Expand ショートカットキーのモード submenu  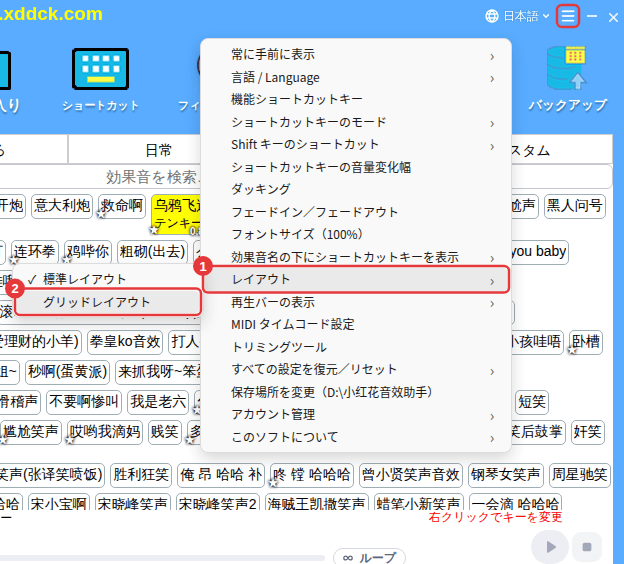pyautogui.click(x=356, y=122)
